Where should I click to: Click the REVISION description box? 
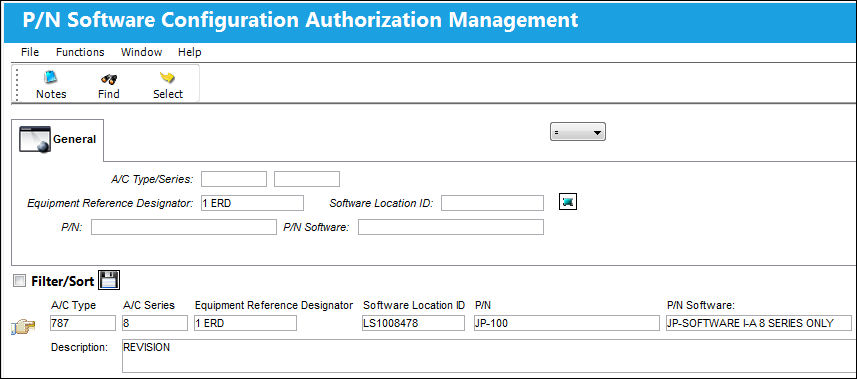[489, 356]
